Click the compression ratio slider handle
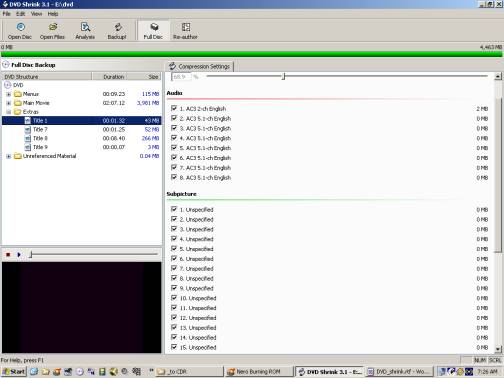 283,77
